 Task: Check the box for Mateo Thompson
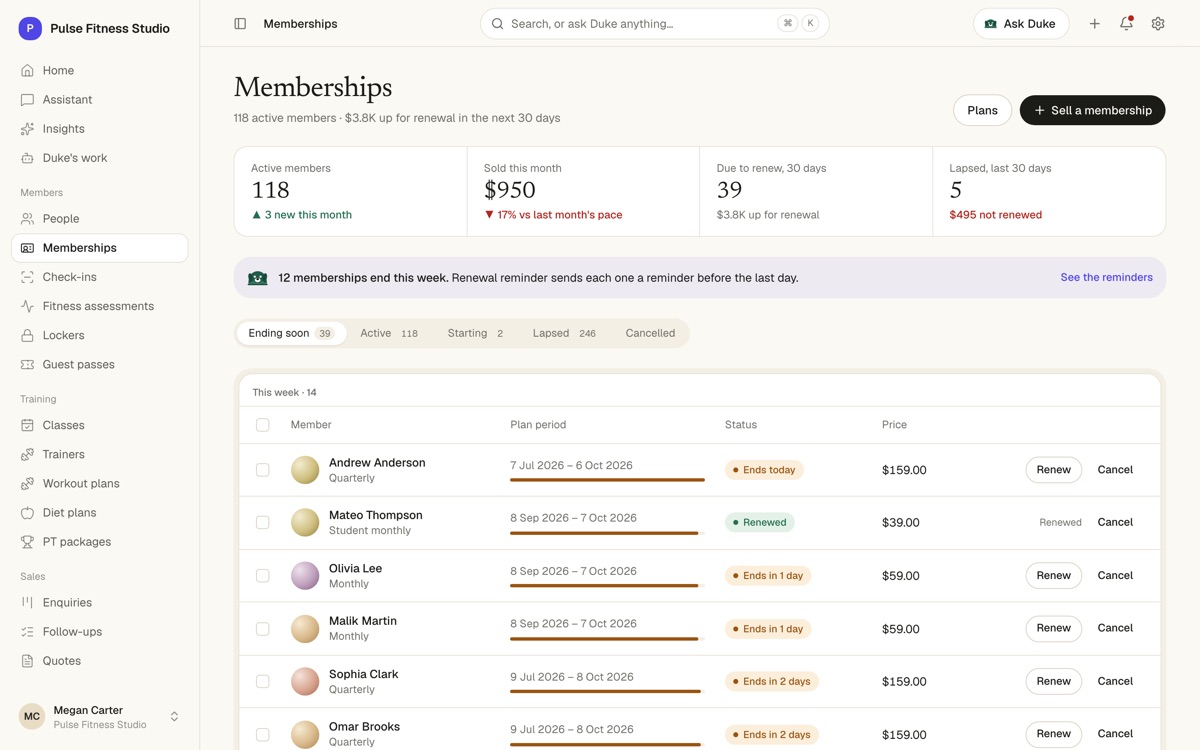pos(263,523)
